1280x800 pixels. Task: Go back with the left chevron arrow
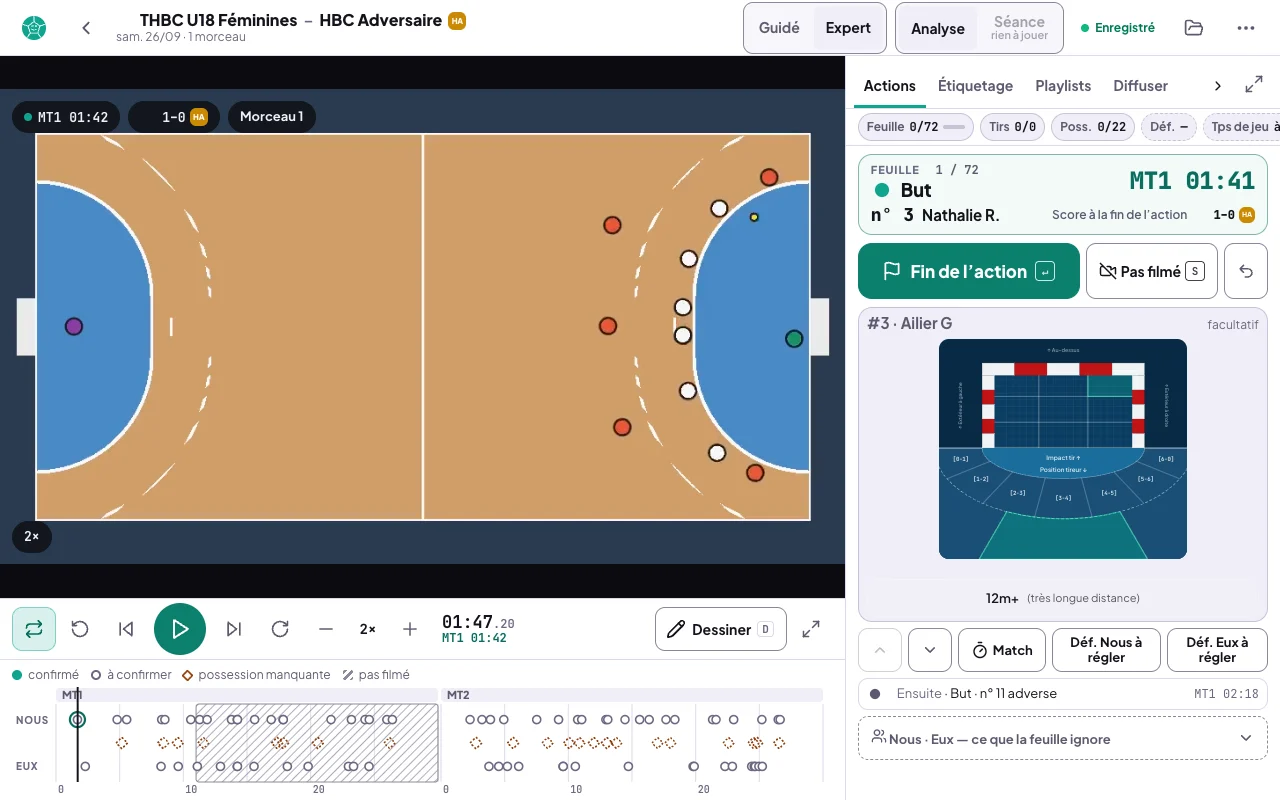point(86,28)
